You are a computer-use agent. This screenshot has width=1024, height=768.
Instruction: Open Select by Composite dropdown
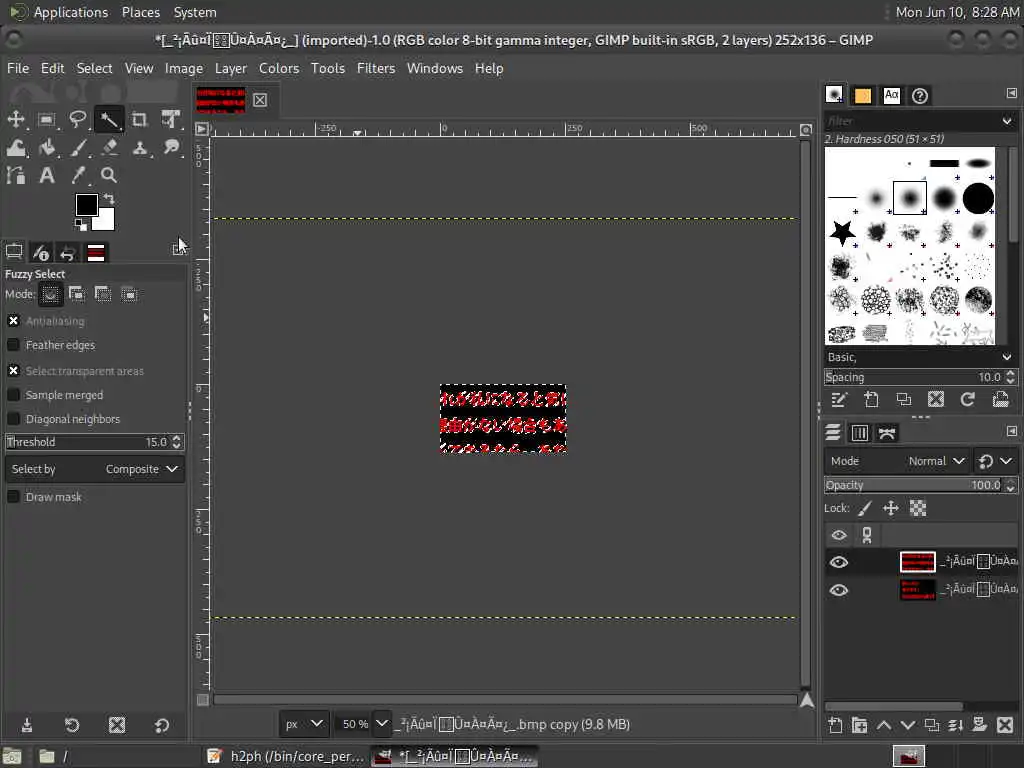[x=95, y=469]
